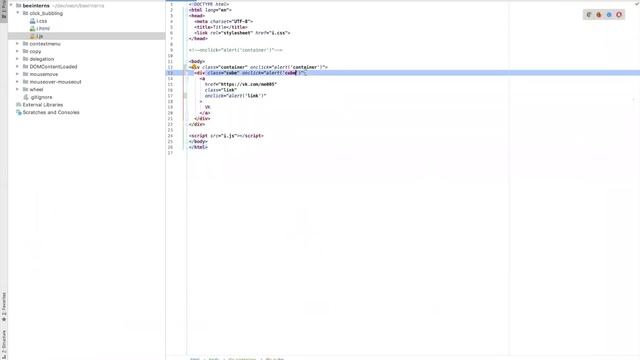Screen dimensions: 640x360
Task: Expand the delegation folder
Action: point(18,59)
